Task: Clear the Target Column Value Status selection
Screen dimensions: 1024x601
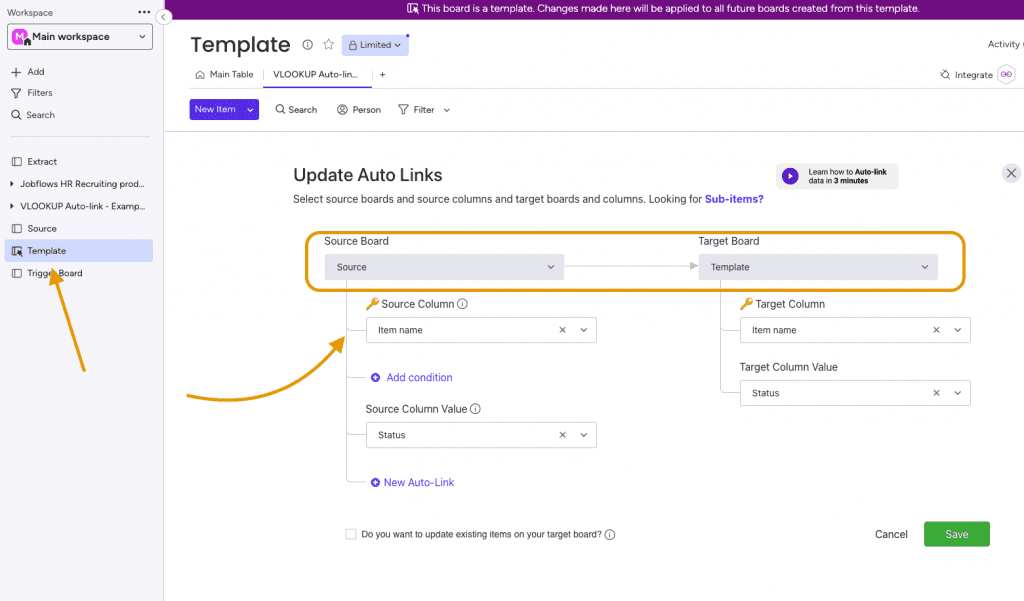Action: pyautogui.click(x=936, y=393)
